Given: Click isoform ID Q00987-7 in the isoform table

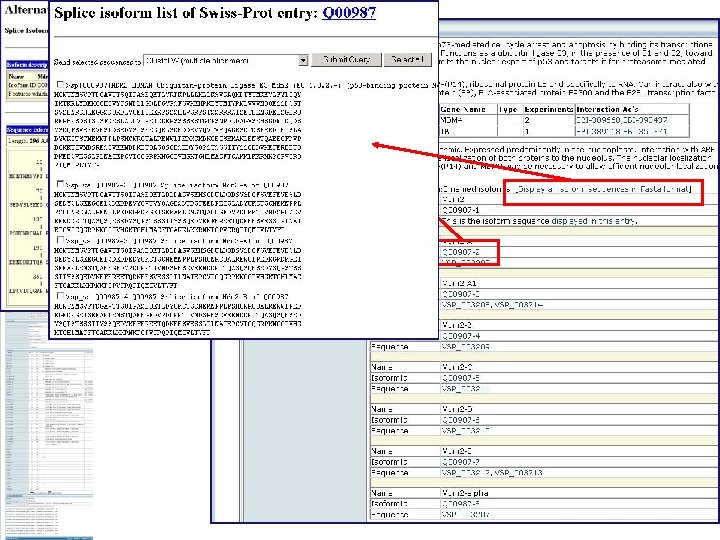Looking at the screenshot, I should pyautogui.click(x=461, y=462).
